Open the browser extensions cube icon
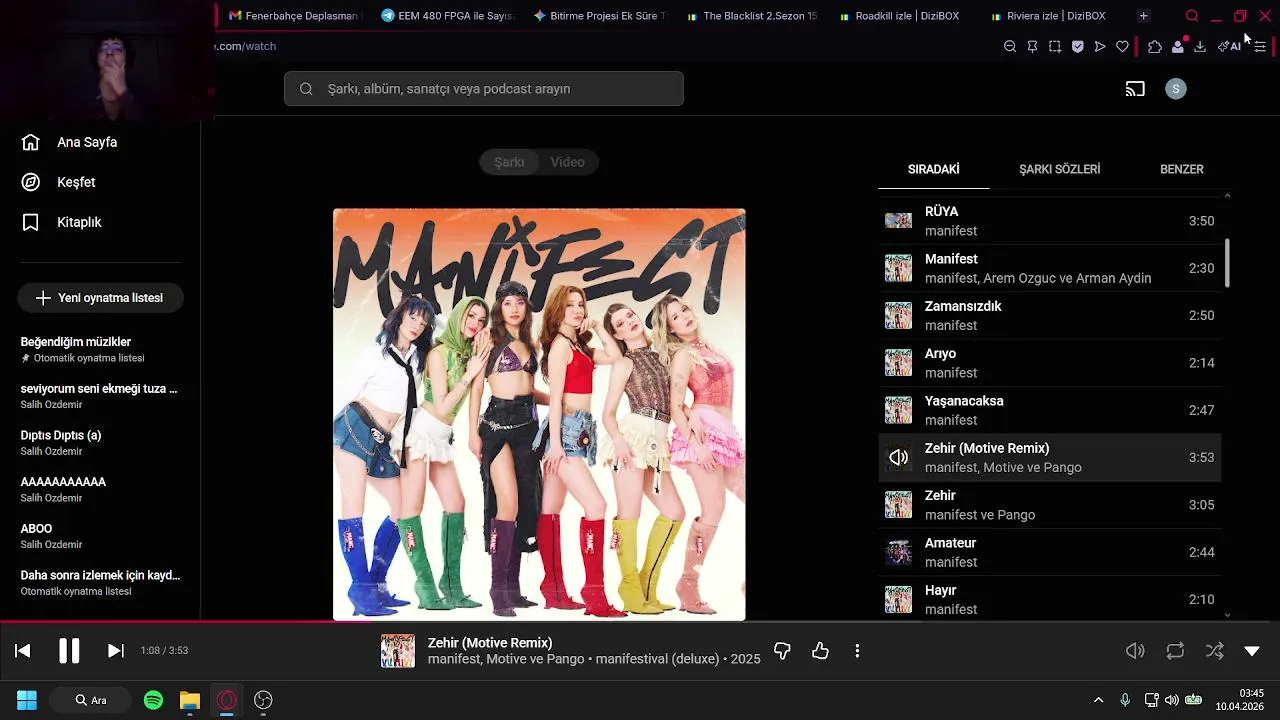 point(1155,46)
